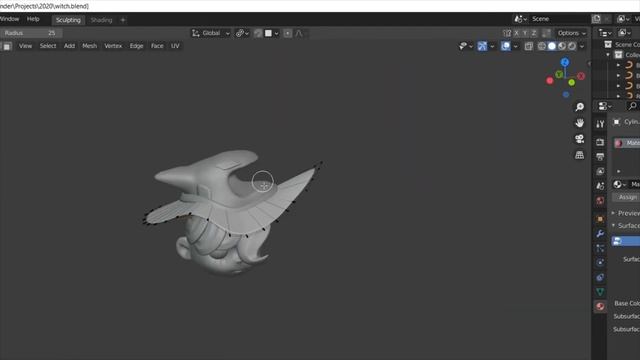Open the Object Data green triangle tab
The image size is (640, 360).
600,292
